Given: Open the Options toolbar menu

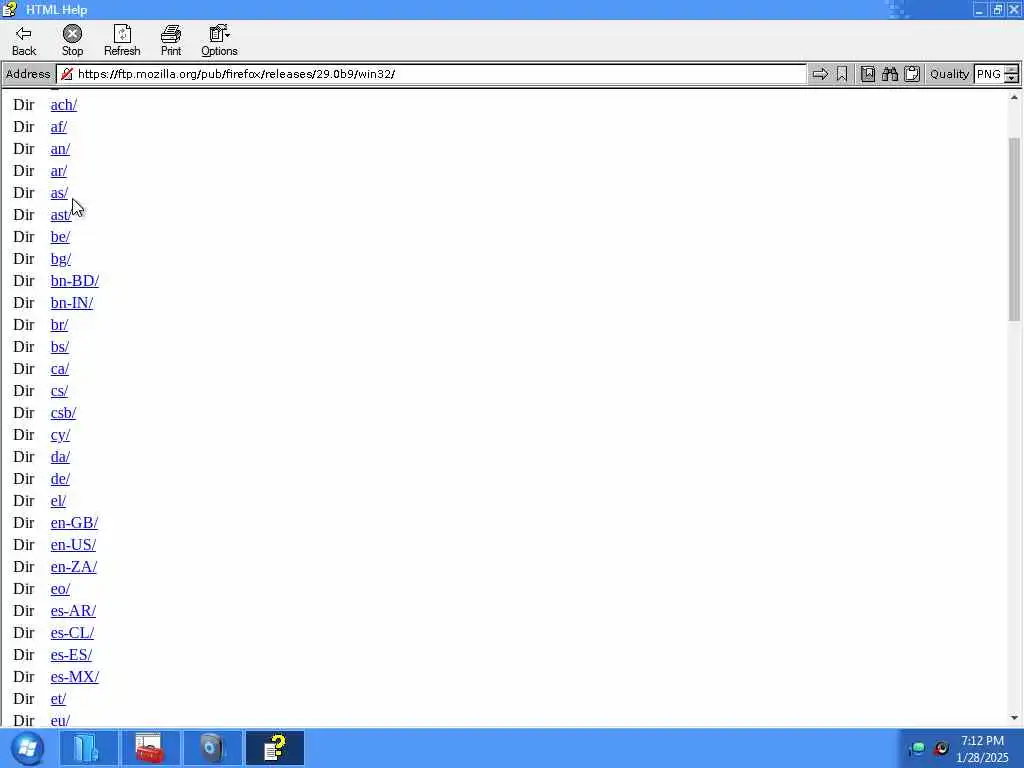Looking at the screenshot, I should (x=219, y=40).
